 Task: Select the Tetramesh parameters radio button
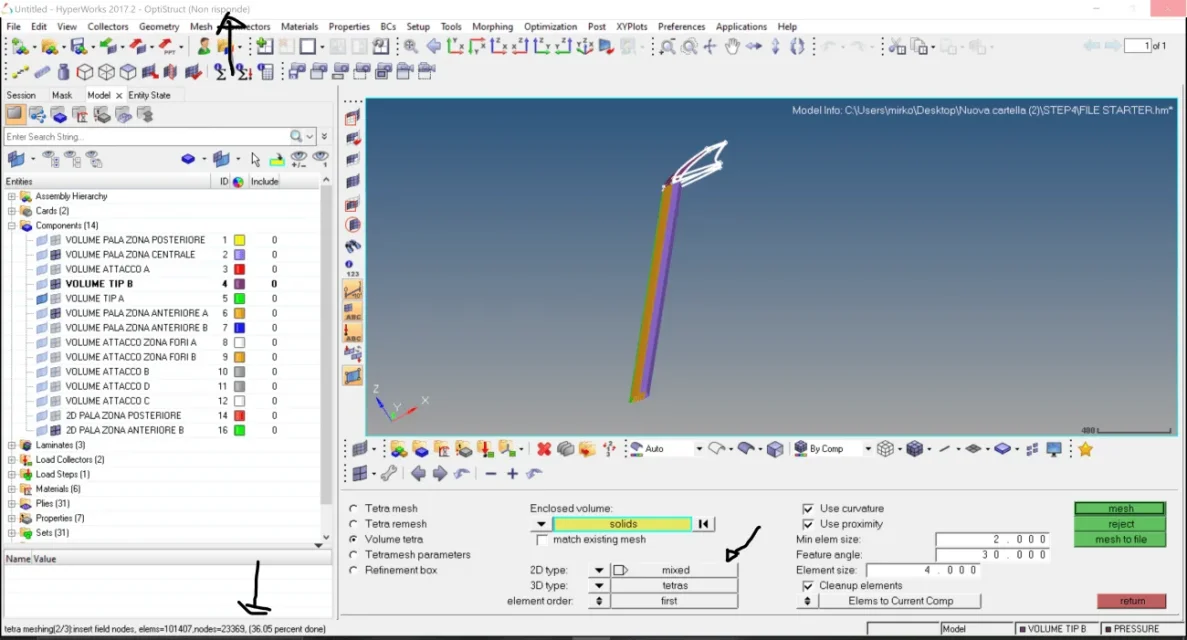pos(354,554)
